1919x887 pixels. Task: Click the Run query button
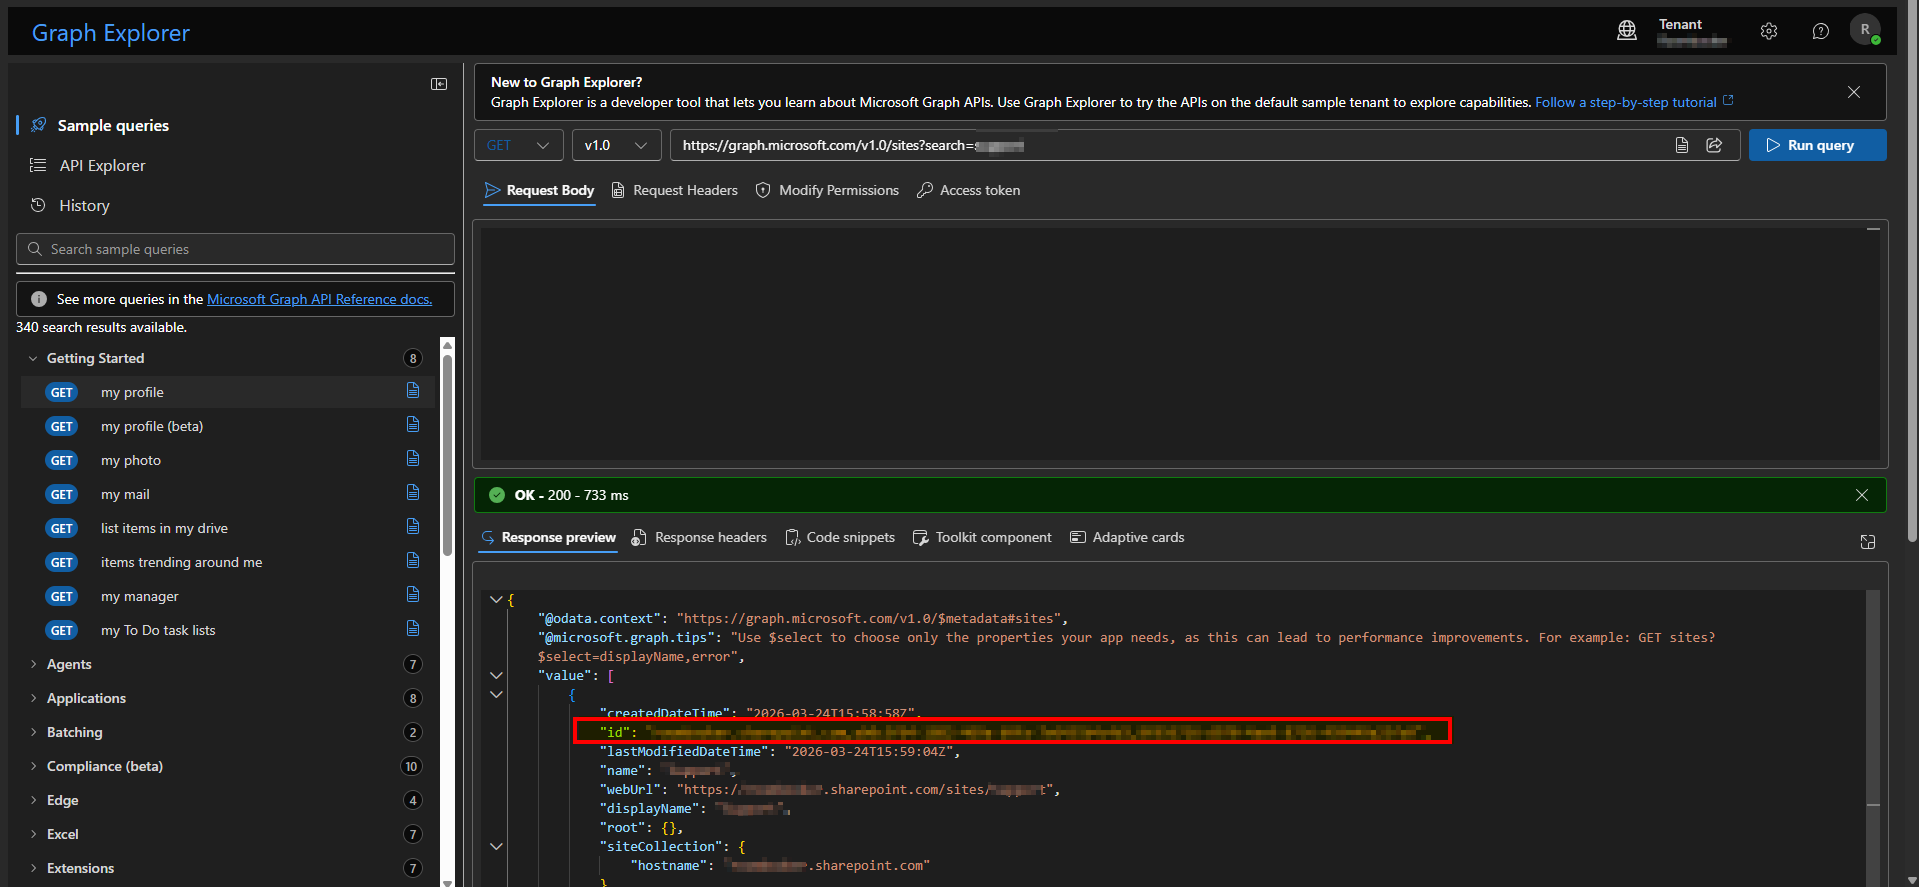1817,145
